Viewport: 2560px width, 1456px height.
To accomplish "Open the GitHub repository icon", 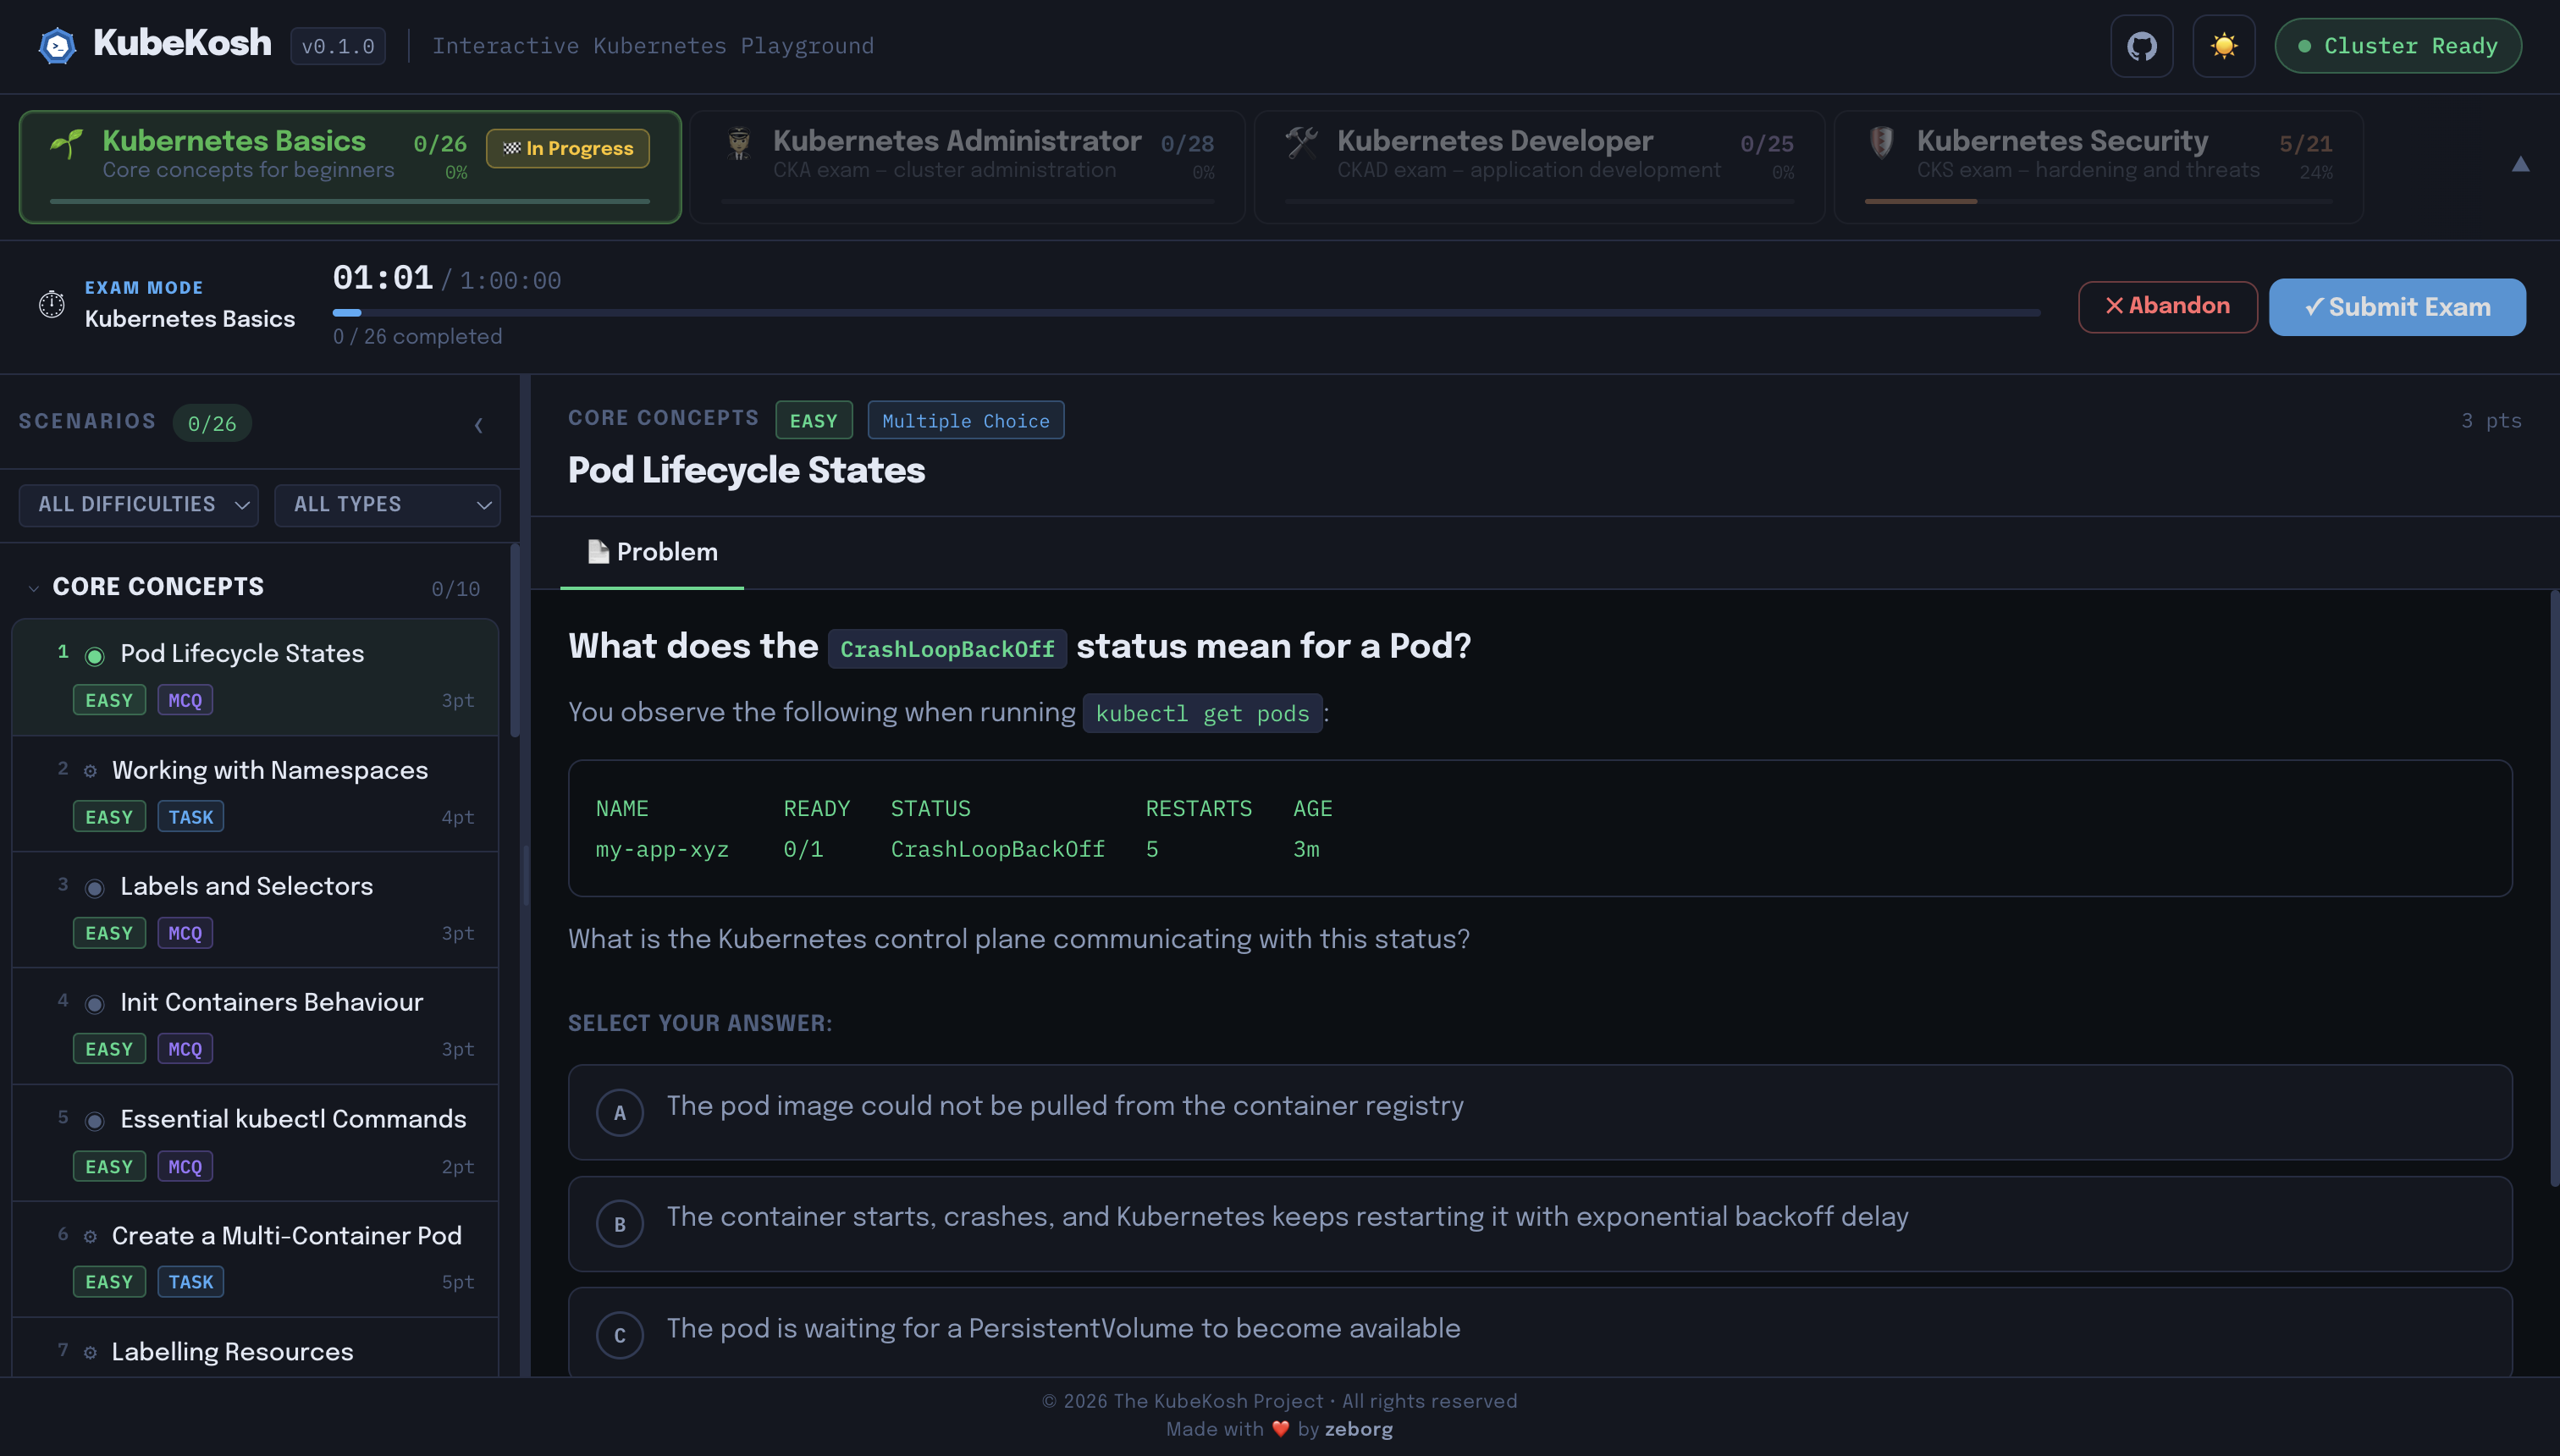I will 2141,46.
